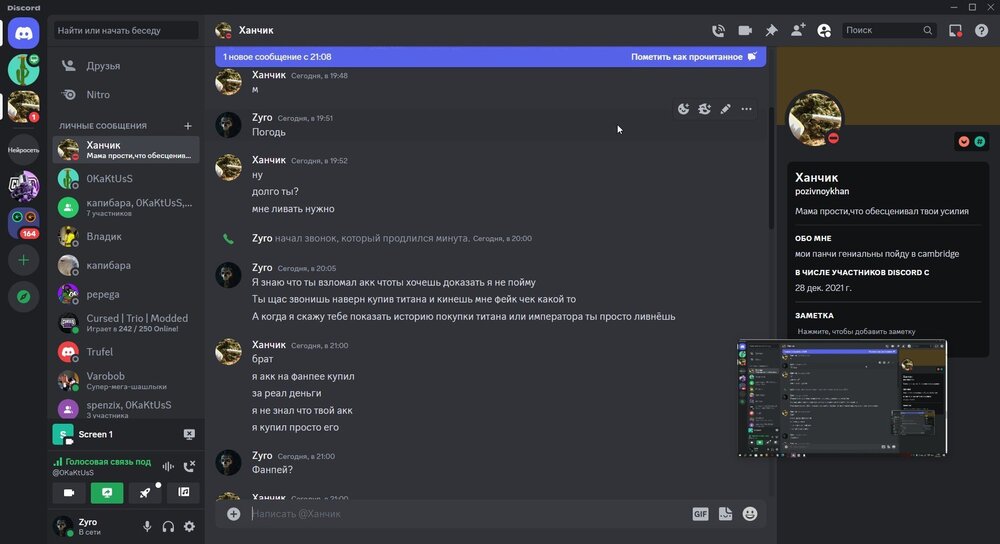Open the GIF picker
Screen dimensions: 1000x544
(x=700, y=513)
